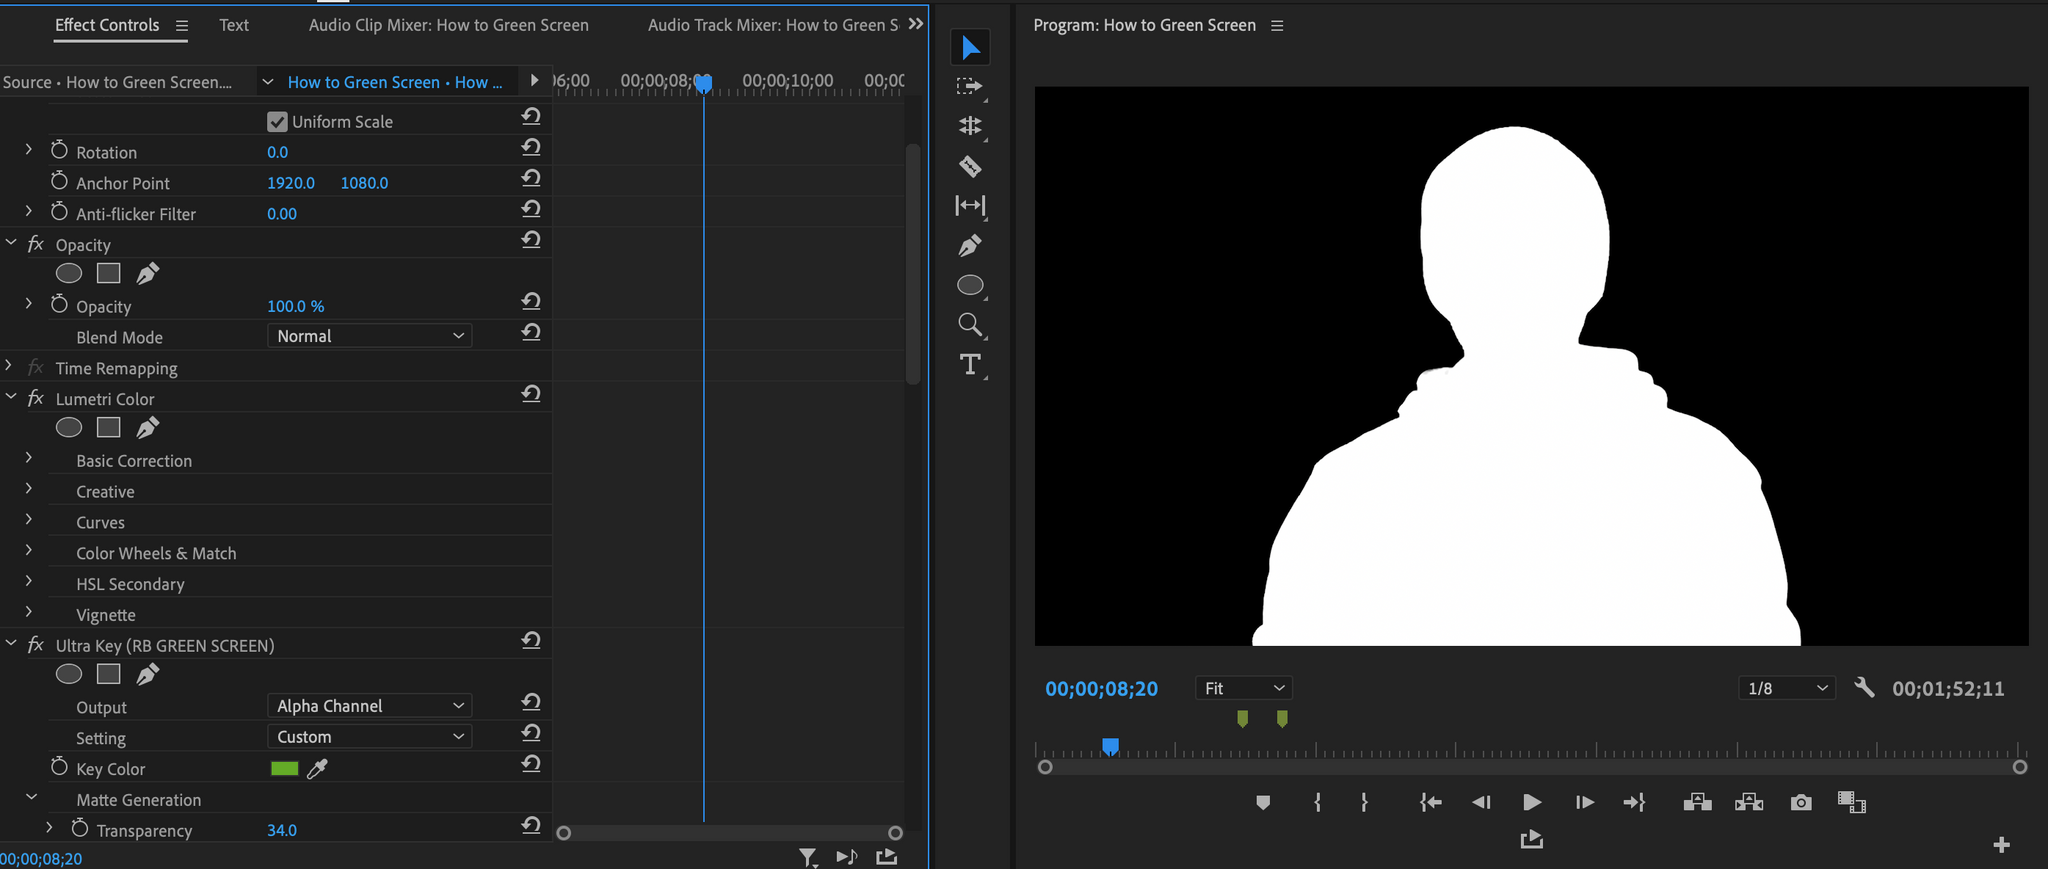Open the button editor plus icon
This screenshot has width=2048, height=869.
(2001, 845)
